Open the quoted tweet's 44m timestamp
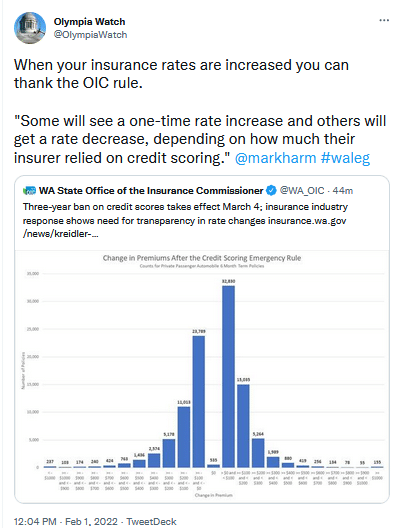395x528 pixels. [343, 191]
